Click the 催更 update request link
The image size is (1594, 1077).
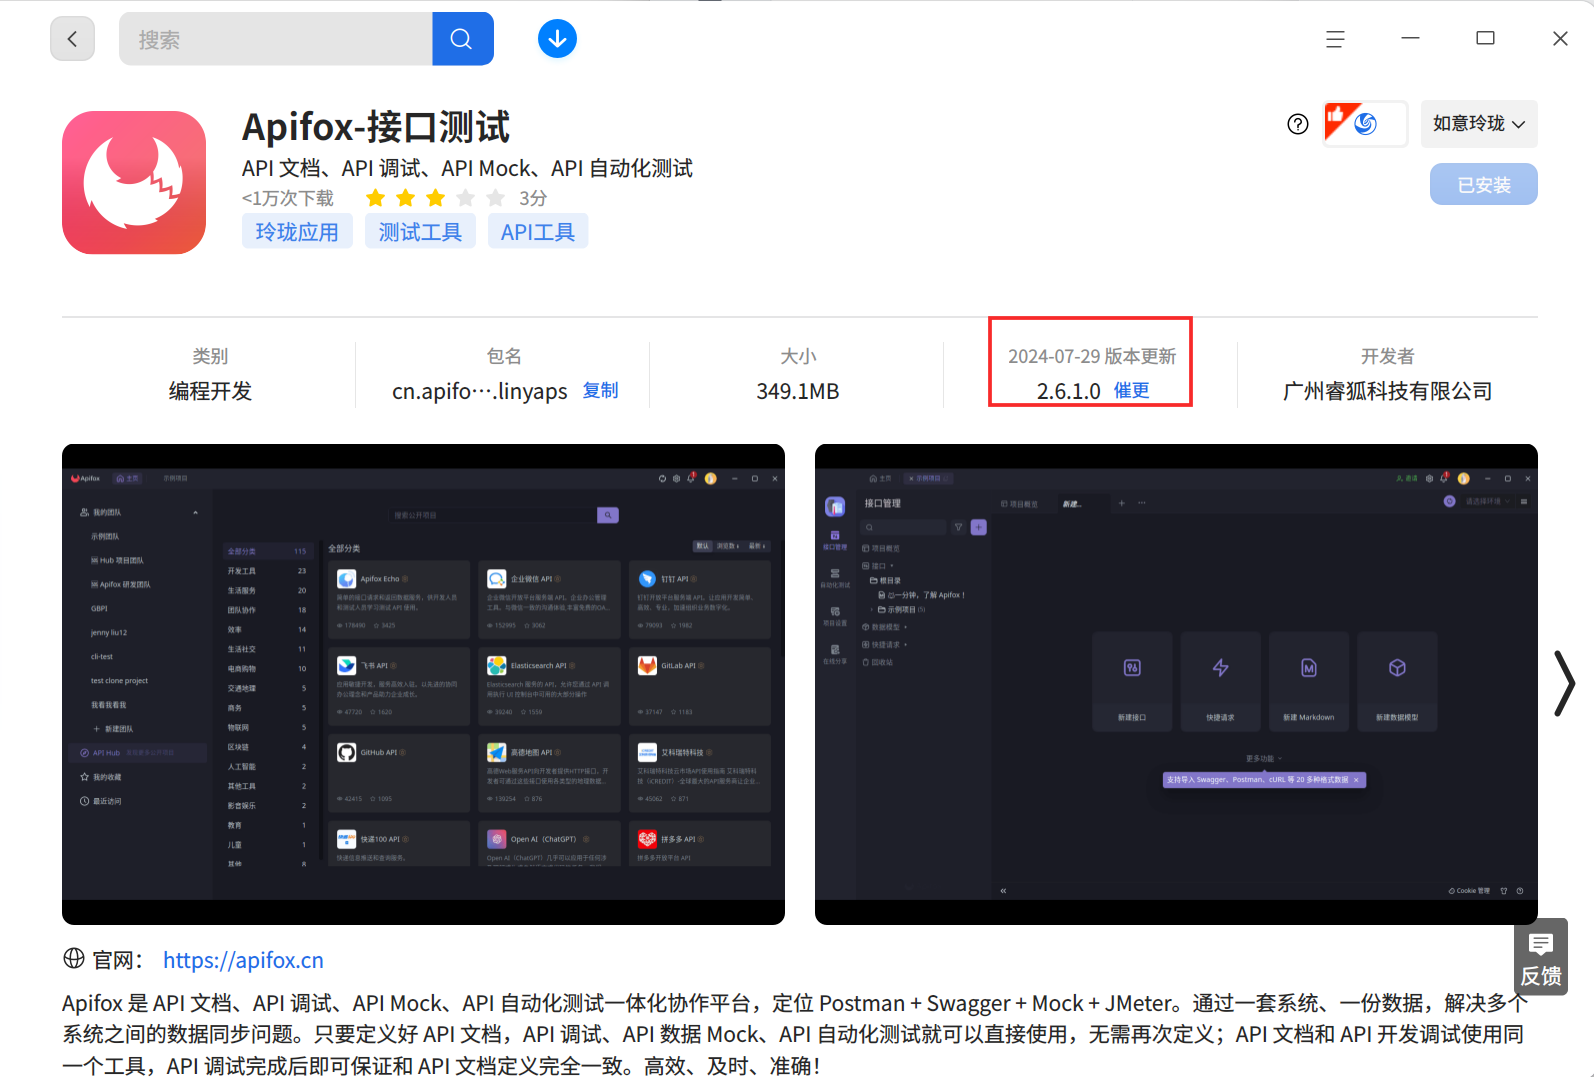1132,391
